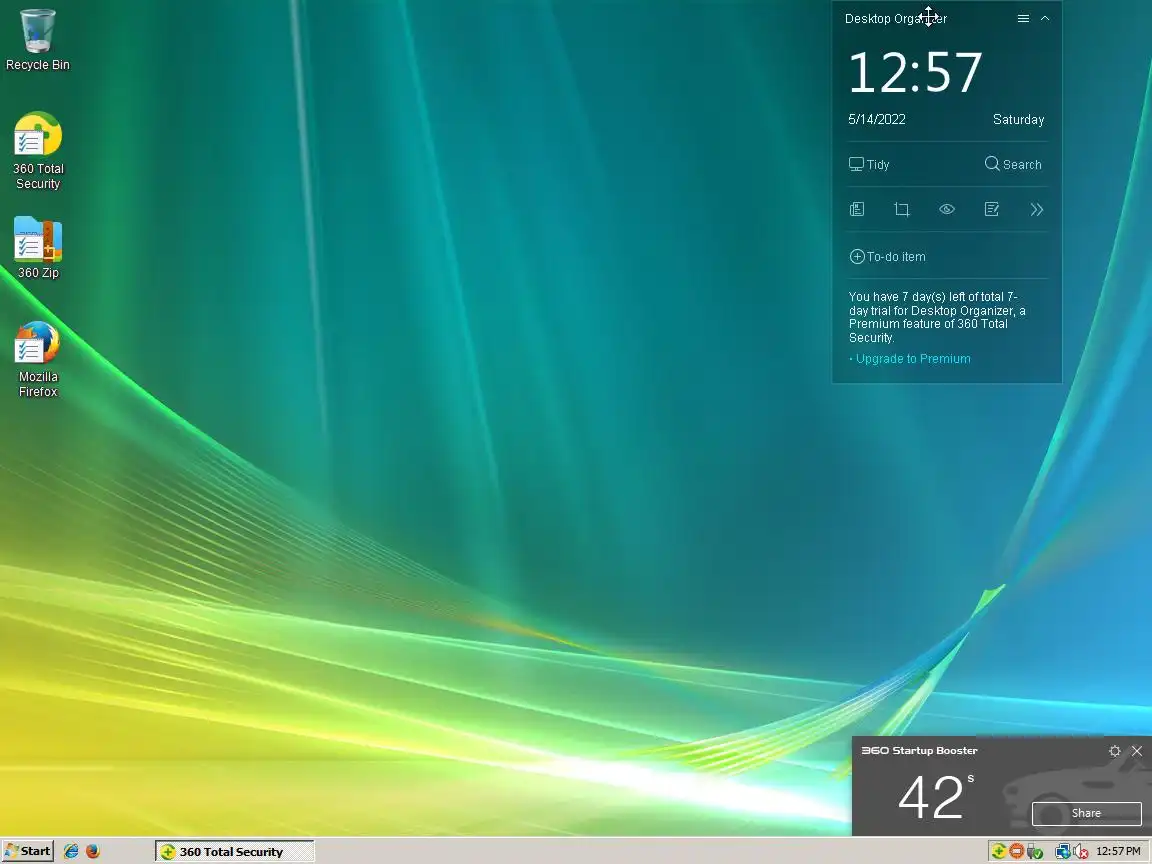Viewport: 1152px width, 864px height.
Task: Open 360 Startup Booster settings gear
Action: pyautogui.click(x=1115, y=751)
